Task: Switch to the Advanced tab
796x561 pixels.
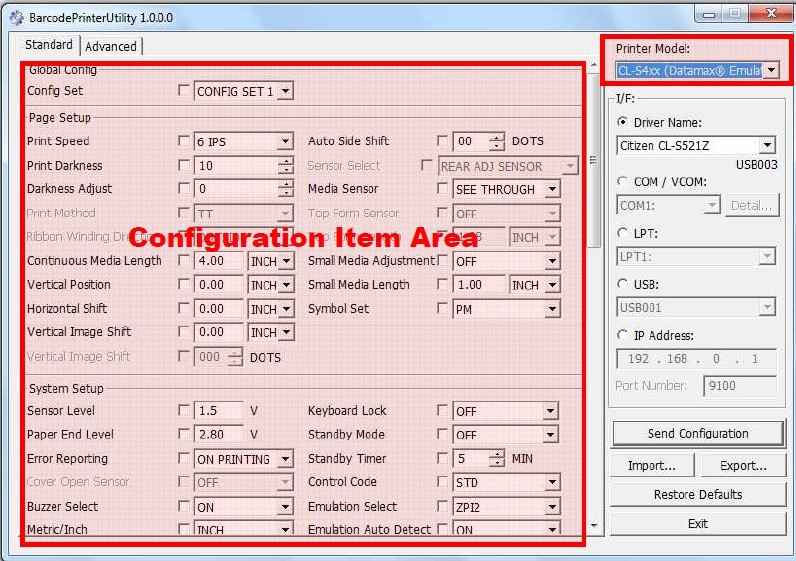Action: (x=111, y=46)
